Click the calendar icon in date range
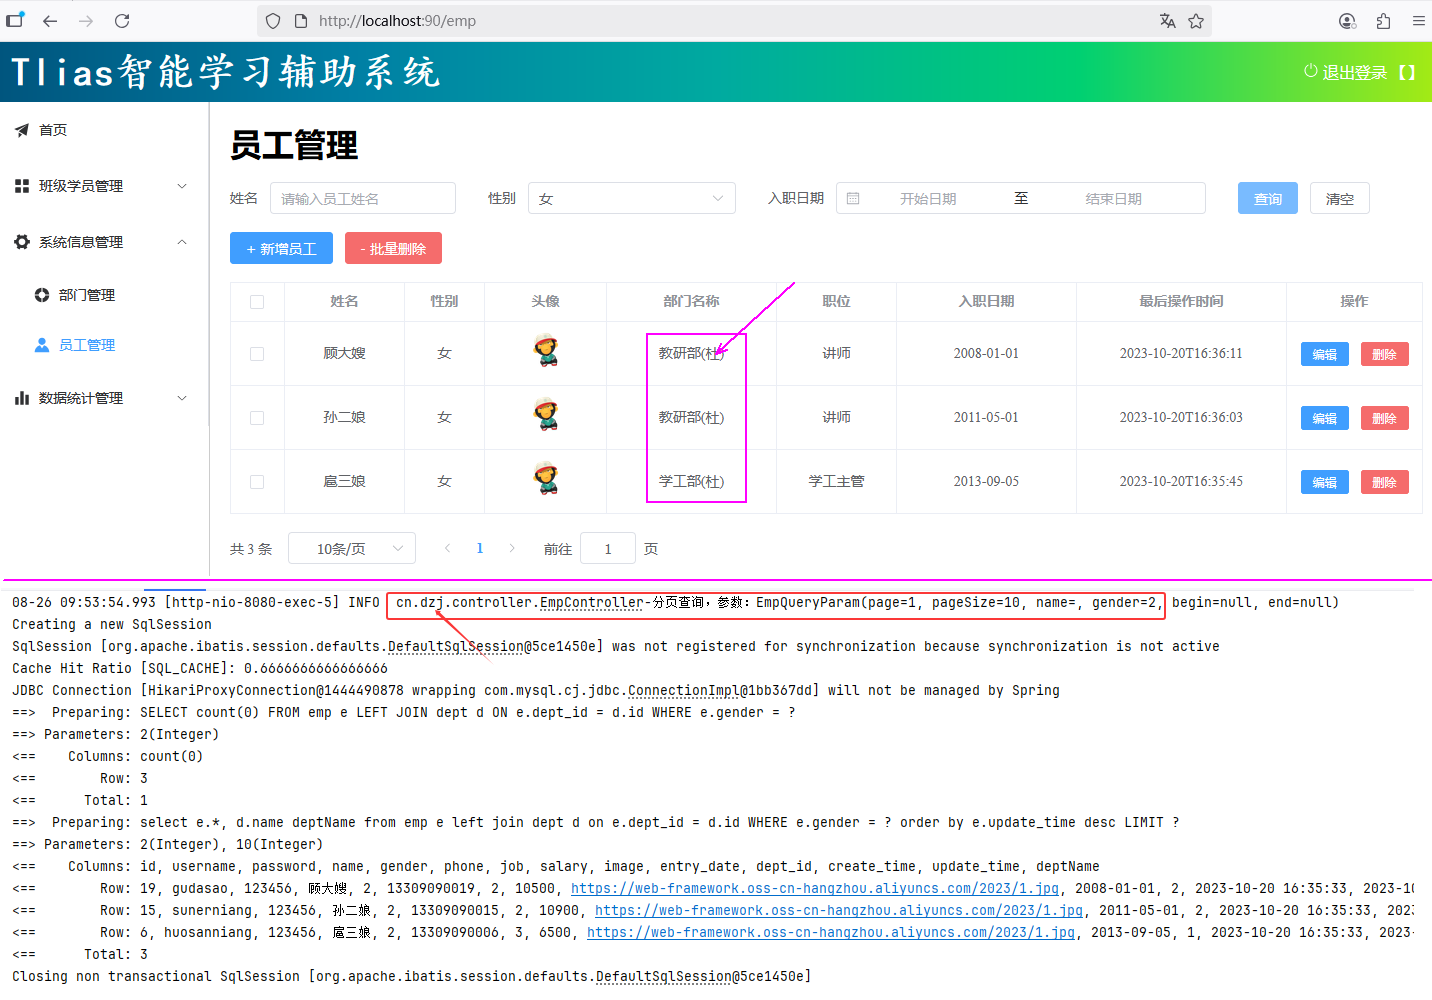Screen dimensions: 1432x1000 pyautogui.click(x=853, y=199)
